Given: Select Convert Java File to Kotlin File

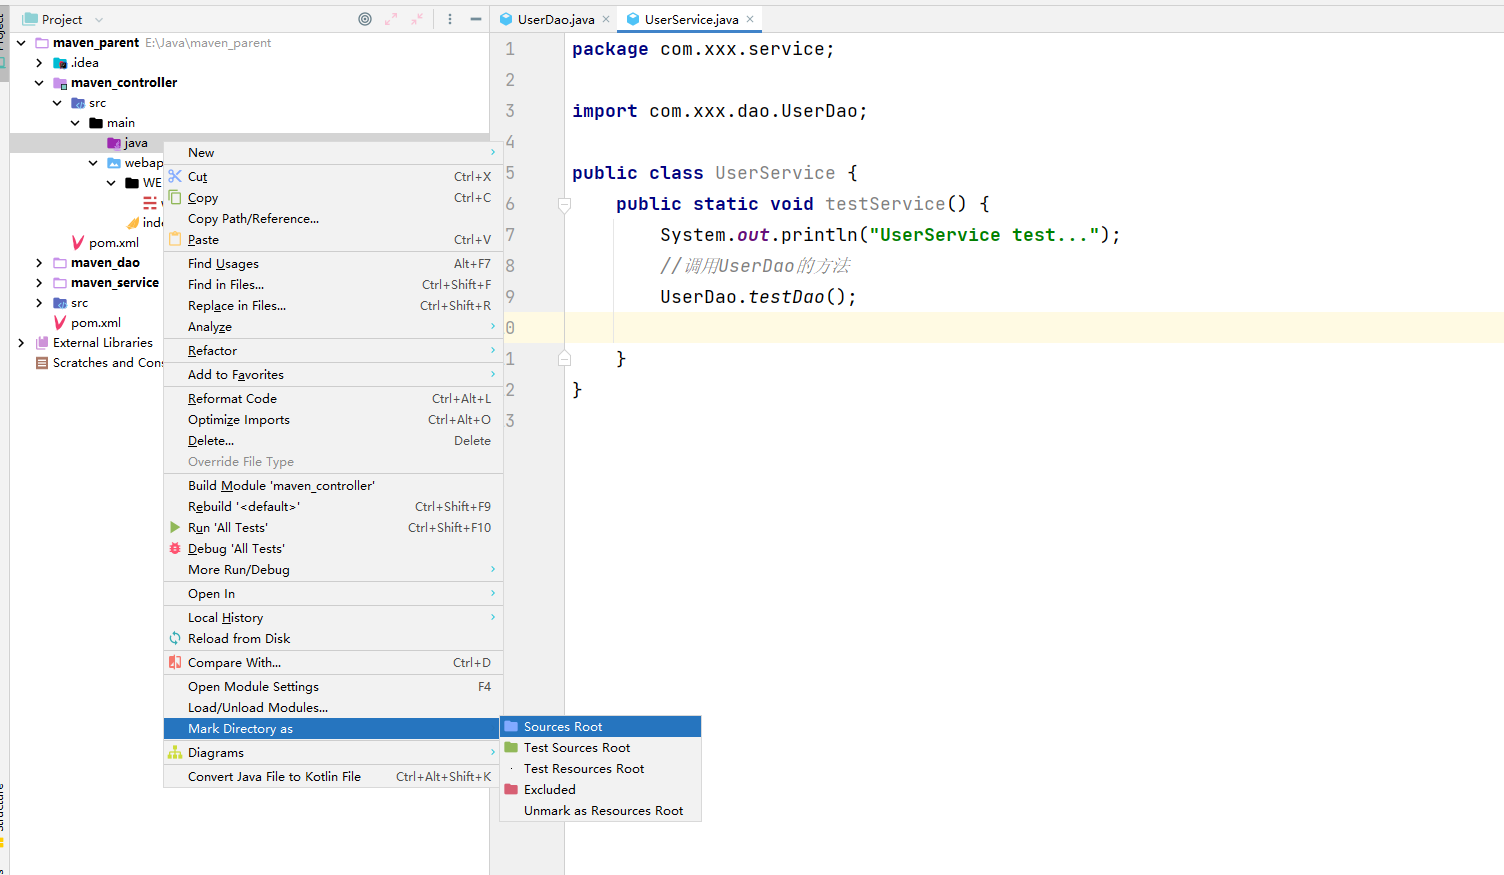Looking at the screenshot, I should [333, 777].
